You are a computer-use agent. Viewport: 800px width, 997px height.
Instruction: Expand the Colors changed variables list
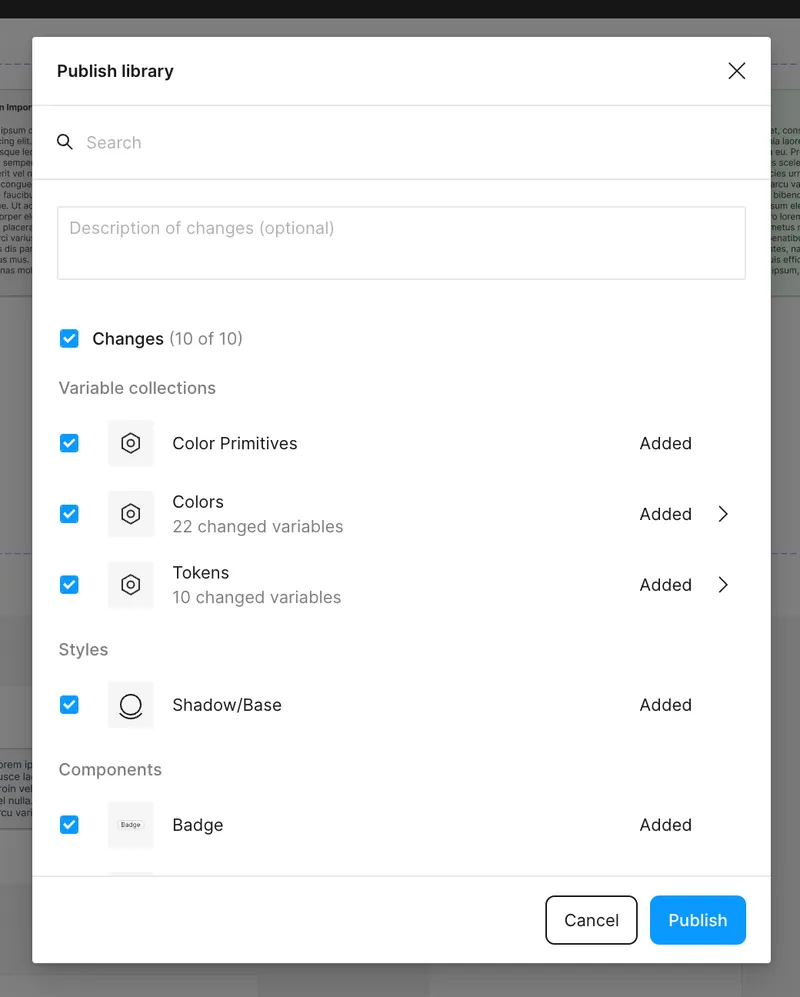point(723,513)
